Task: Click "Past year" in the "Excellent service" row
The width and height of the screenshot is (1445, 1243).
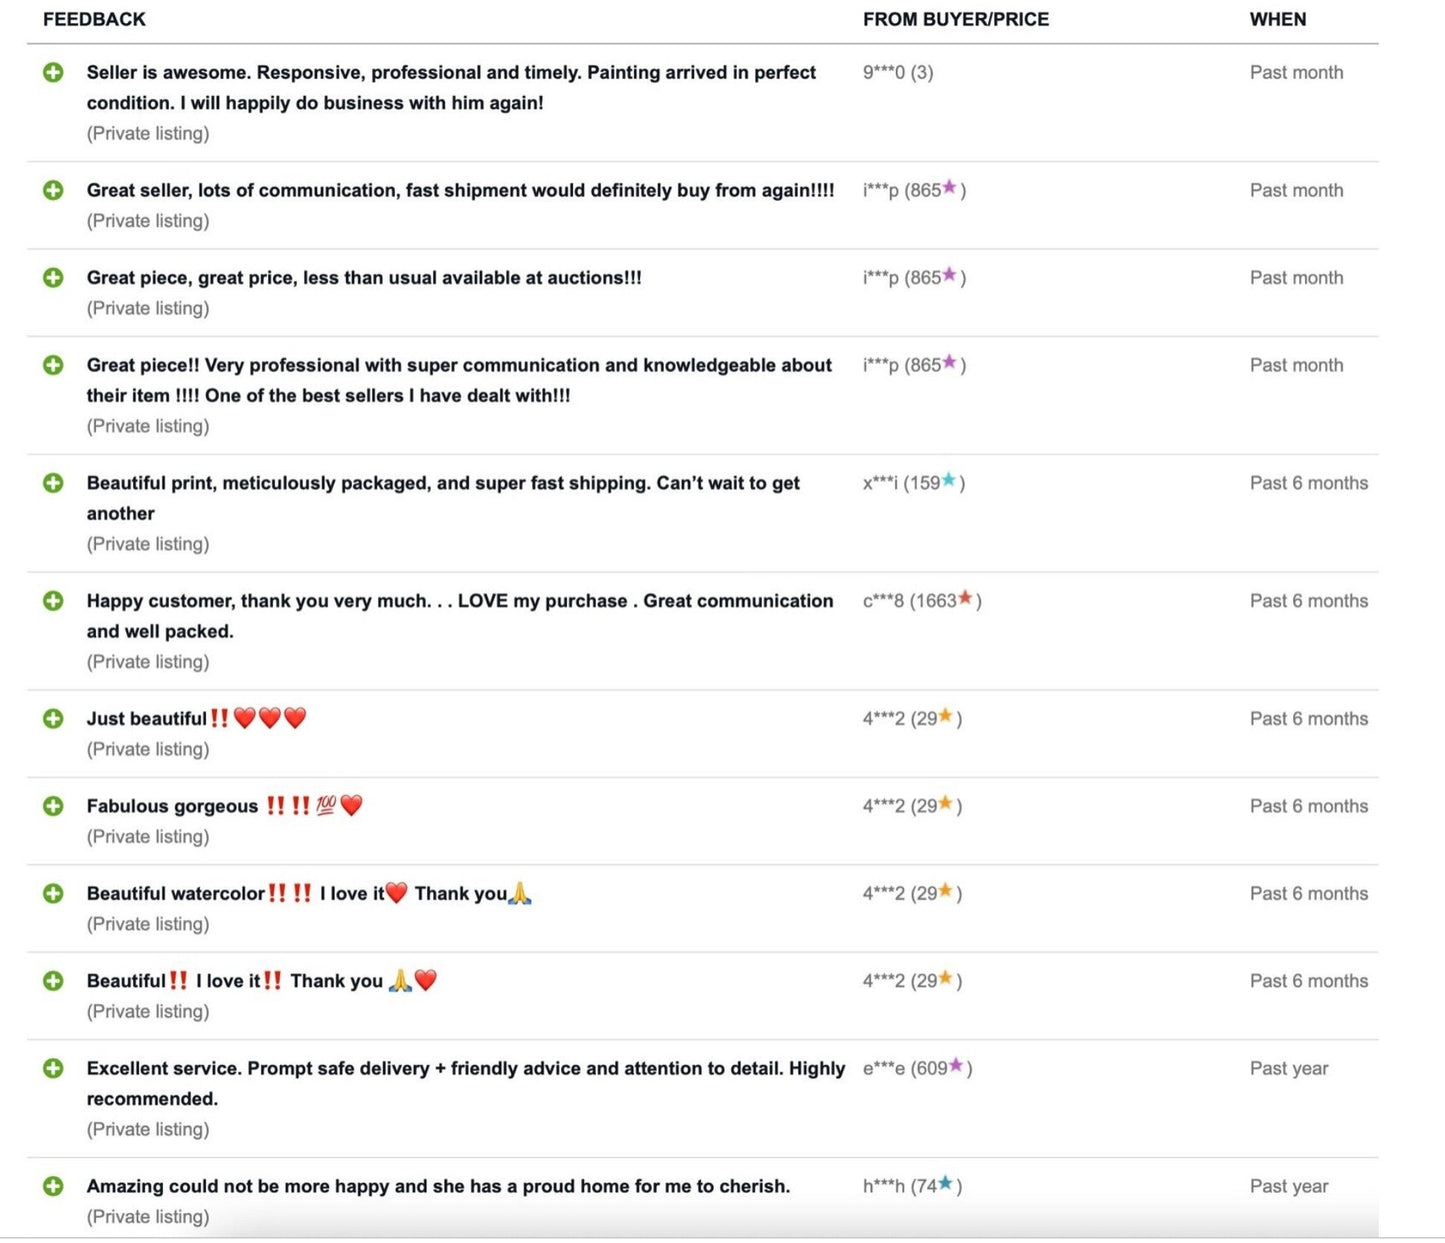Action: [1288, 1068]
